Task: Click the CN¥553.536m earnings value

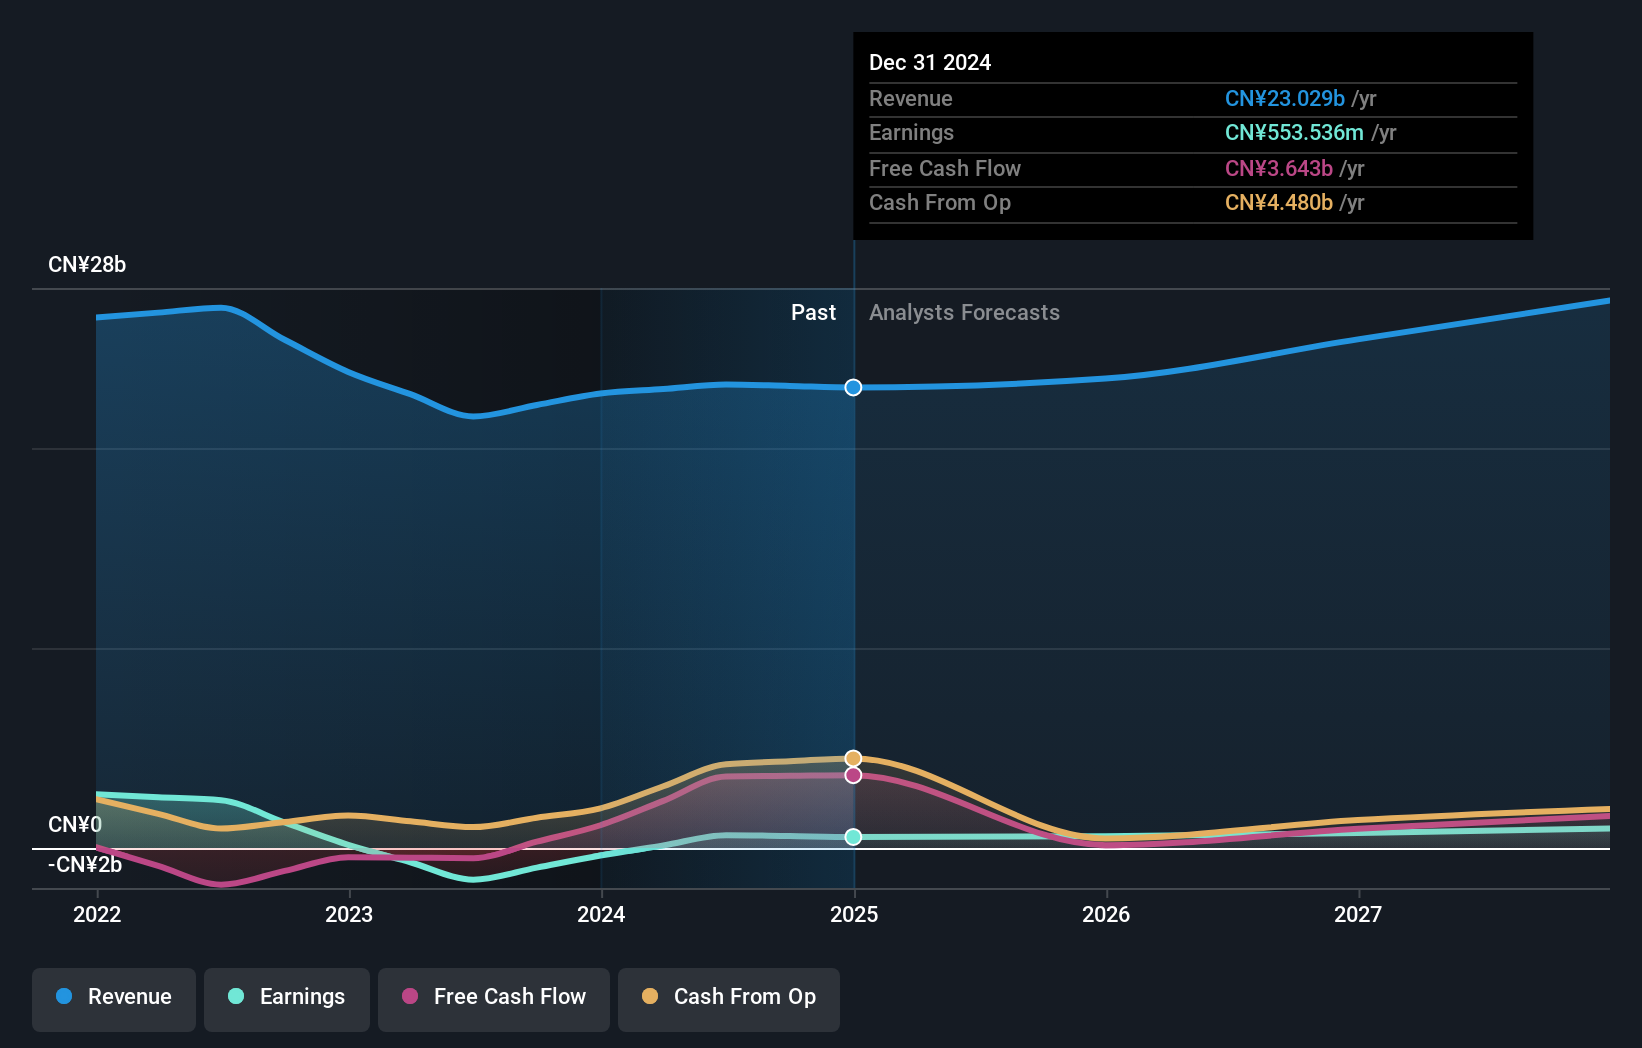Action: [1294, 132]
